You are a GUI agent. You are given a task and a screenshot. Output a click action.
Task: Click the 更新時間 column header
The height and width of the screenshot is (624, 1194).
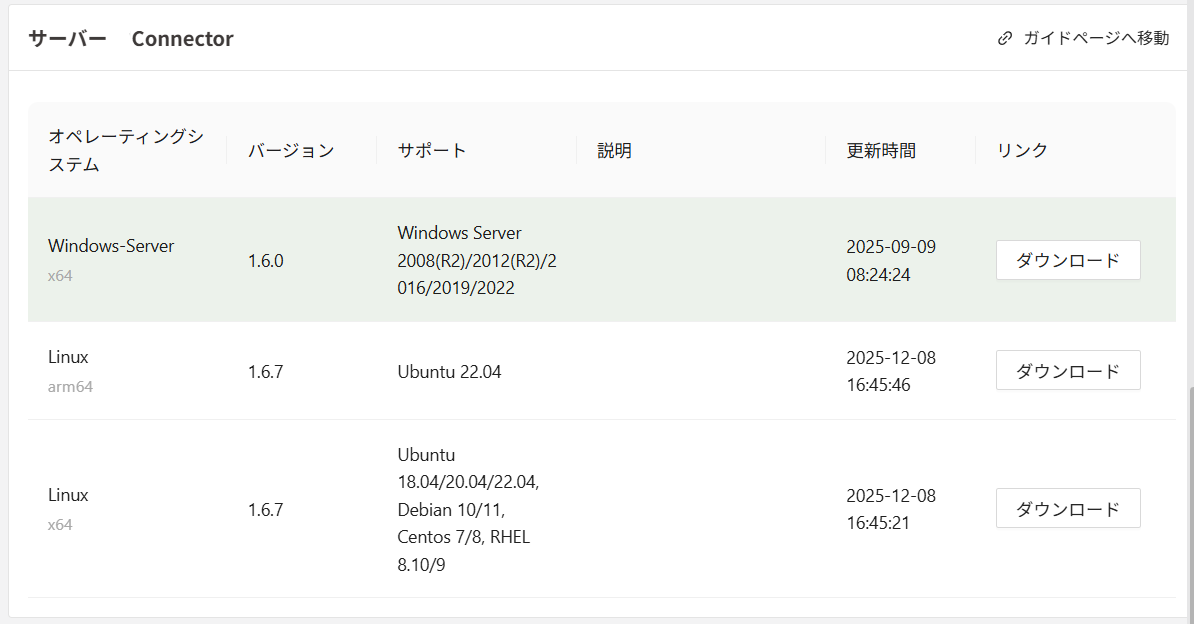pyautogui.click(x=880, y=150)
